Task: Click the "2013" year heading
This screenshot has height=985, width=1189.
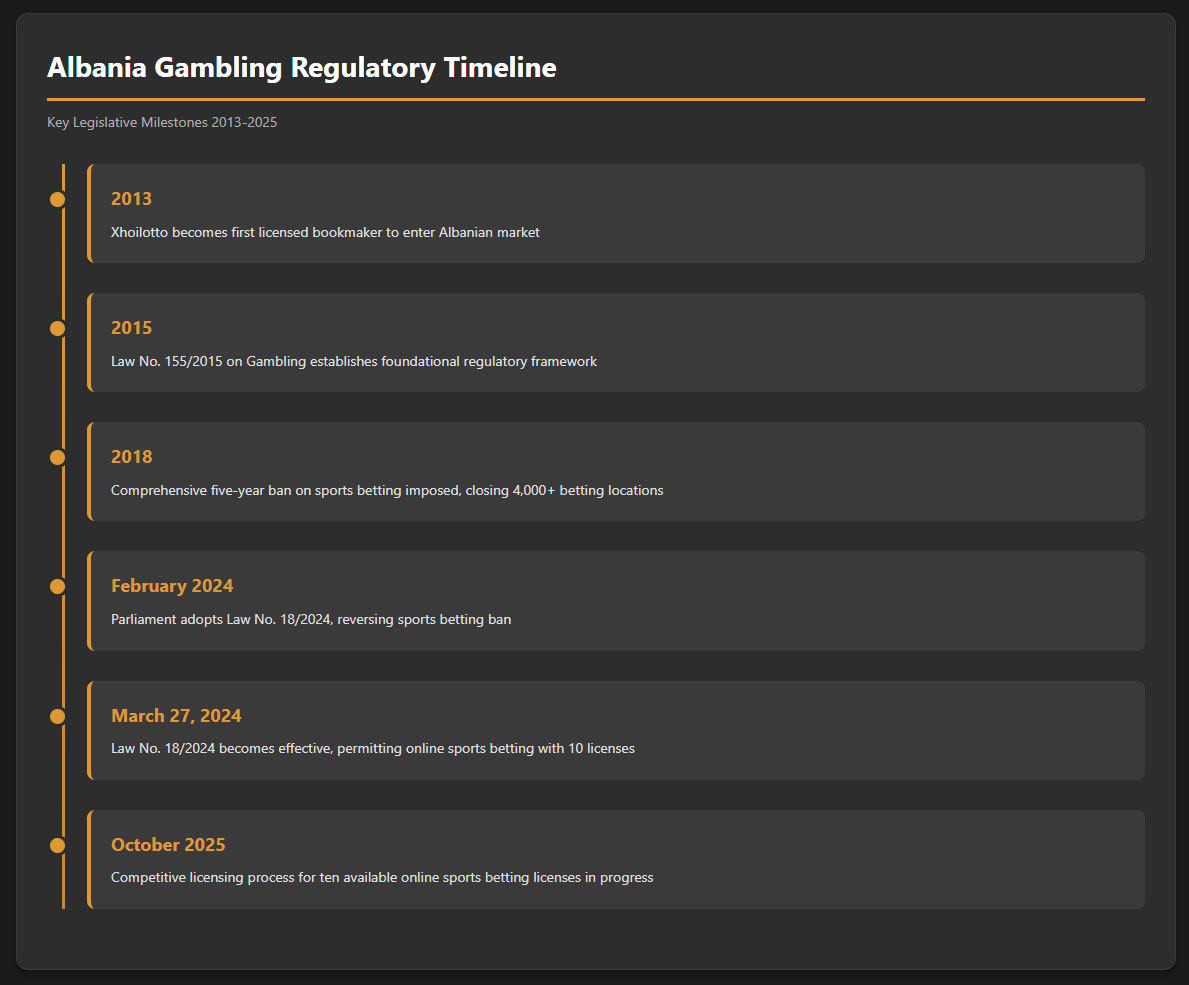Action: pos(131,199)
